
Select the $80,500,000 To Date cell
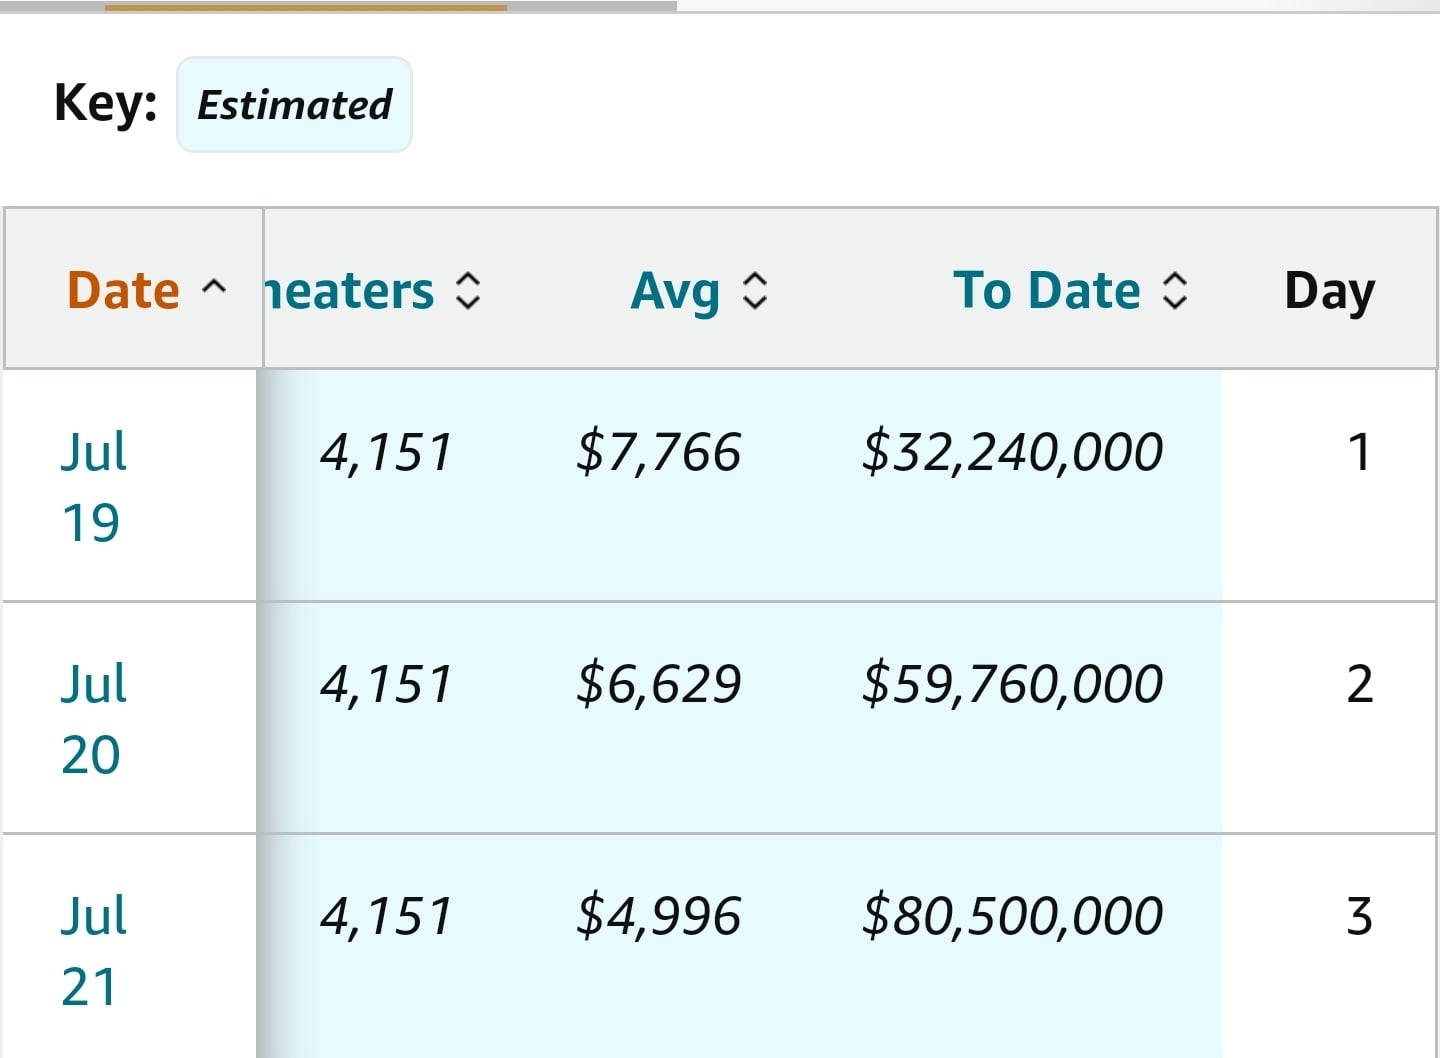point(1012,916)
